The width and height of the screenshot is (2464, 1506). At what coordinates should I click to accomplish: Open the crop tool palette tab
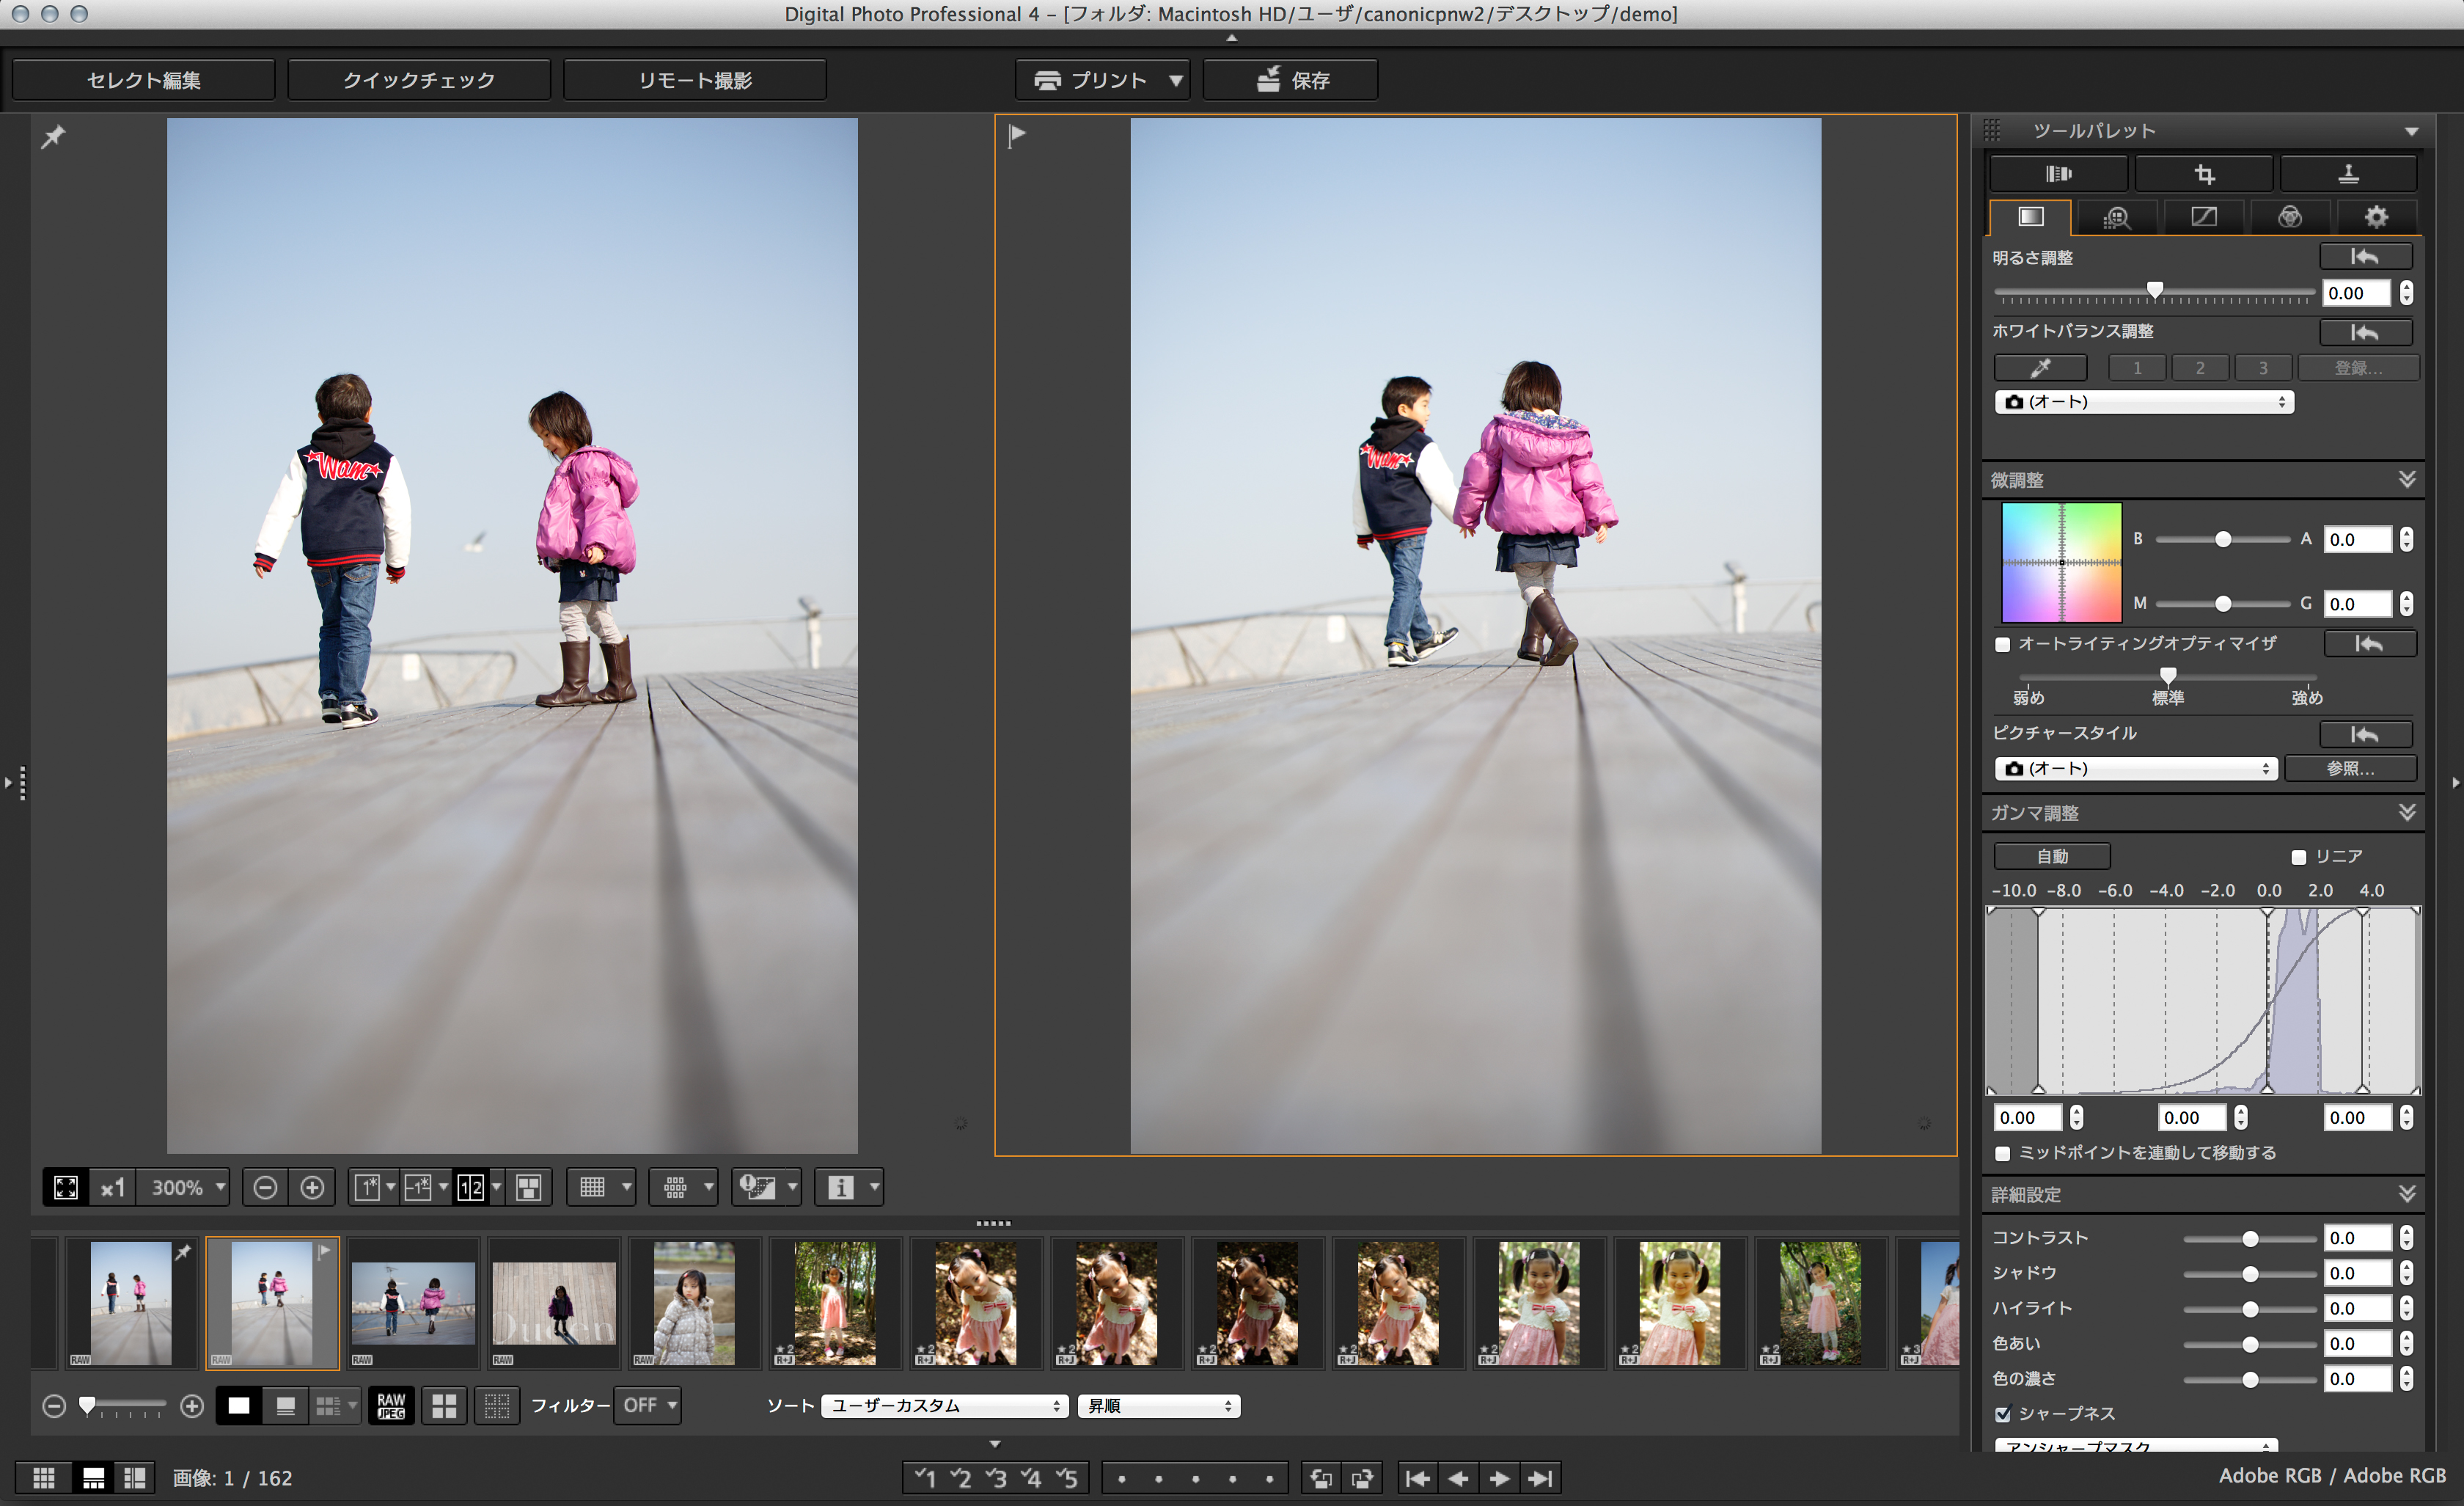pyautogui.click(x=2204, y=174)
